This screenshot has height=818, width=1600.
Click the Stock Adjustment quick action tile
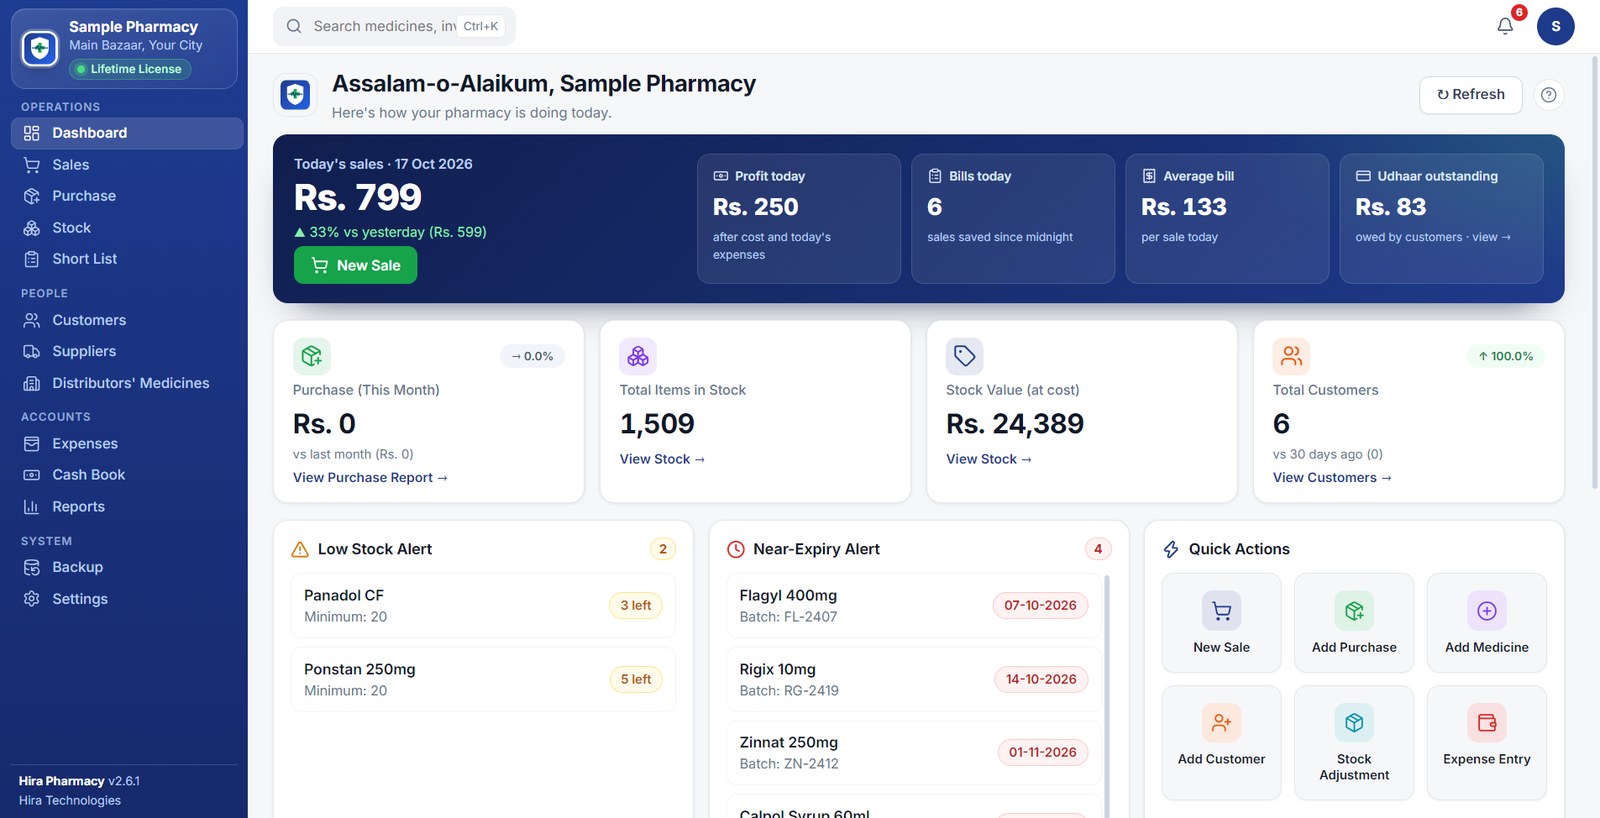pyautogui.click(x=1354, y=743)
